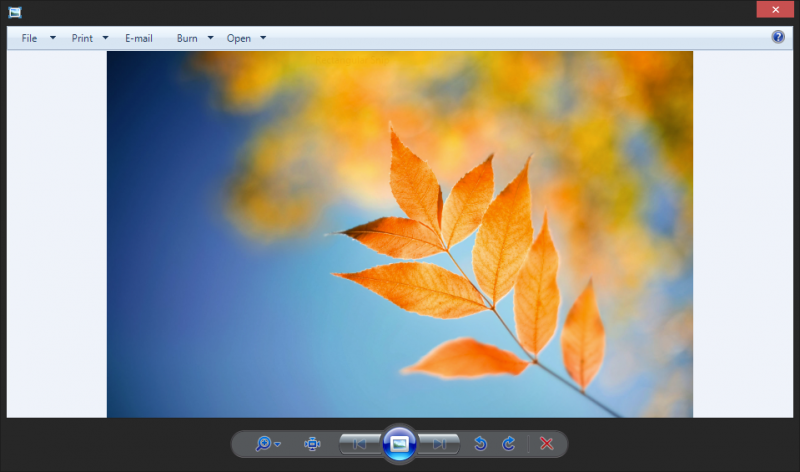Expand the Print dropdown arrow
Image resolution: width=800 pixels, height=472 pixels.
tap(106, 38)
